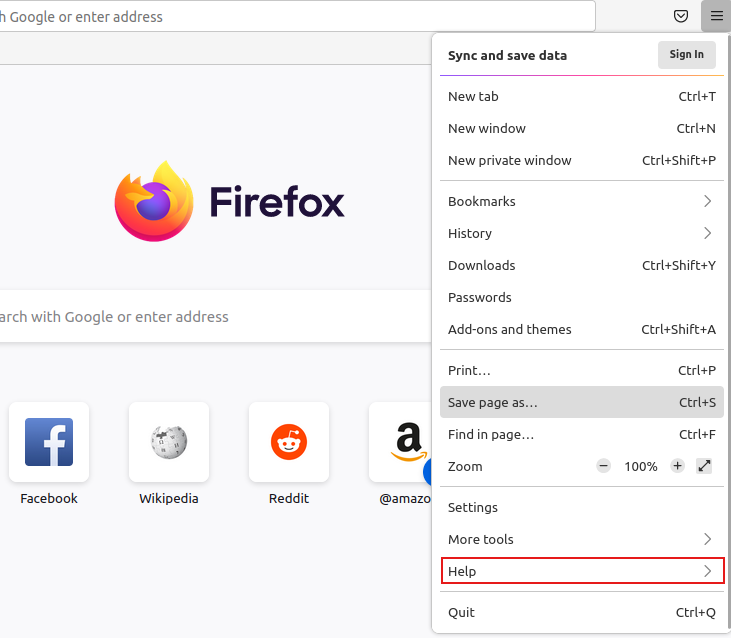Select New window menu item

click(x=582, y=128)
